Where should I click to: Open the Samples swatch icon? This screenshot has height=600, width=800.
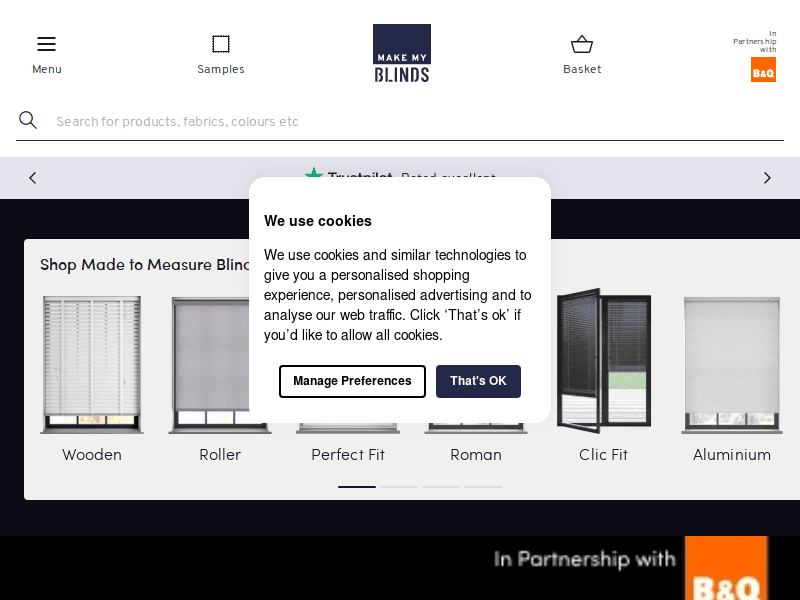click(221, 44)
